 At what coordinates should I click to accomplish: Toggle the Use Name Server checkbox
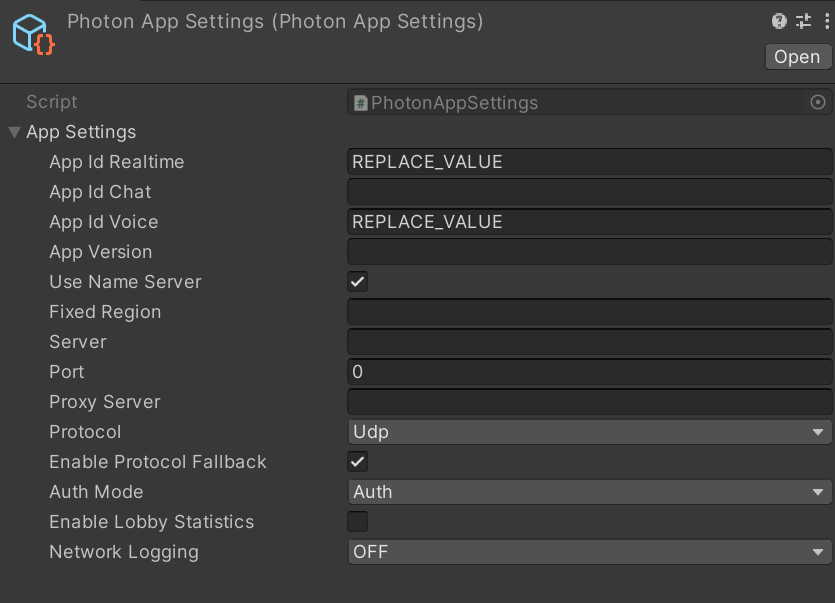[x=357, y=282]
